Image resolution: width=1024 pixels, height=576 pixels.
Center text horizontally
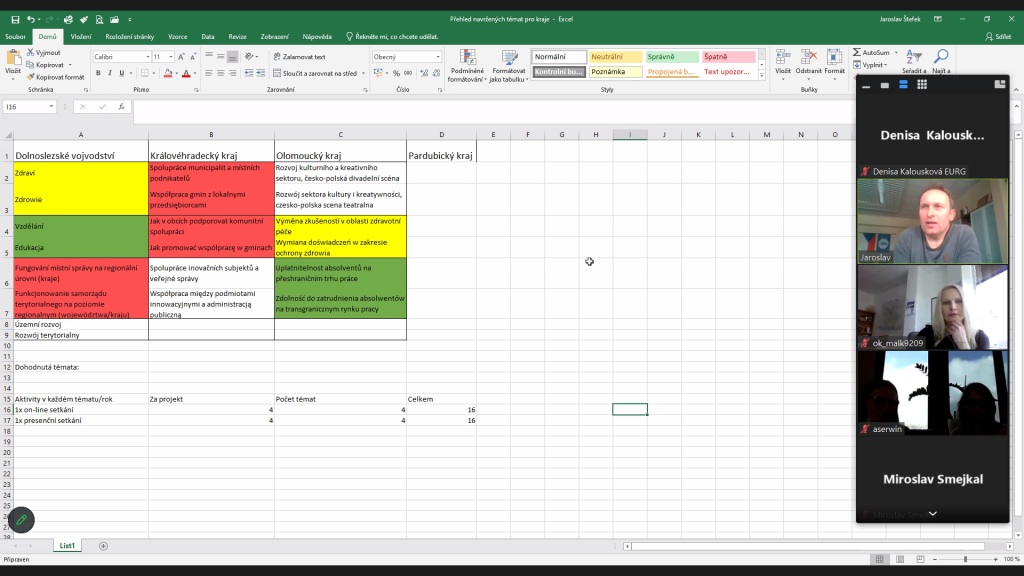221,73
